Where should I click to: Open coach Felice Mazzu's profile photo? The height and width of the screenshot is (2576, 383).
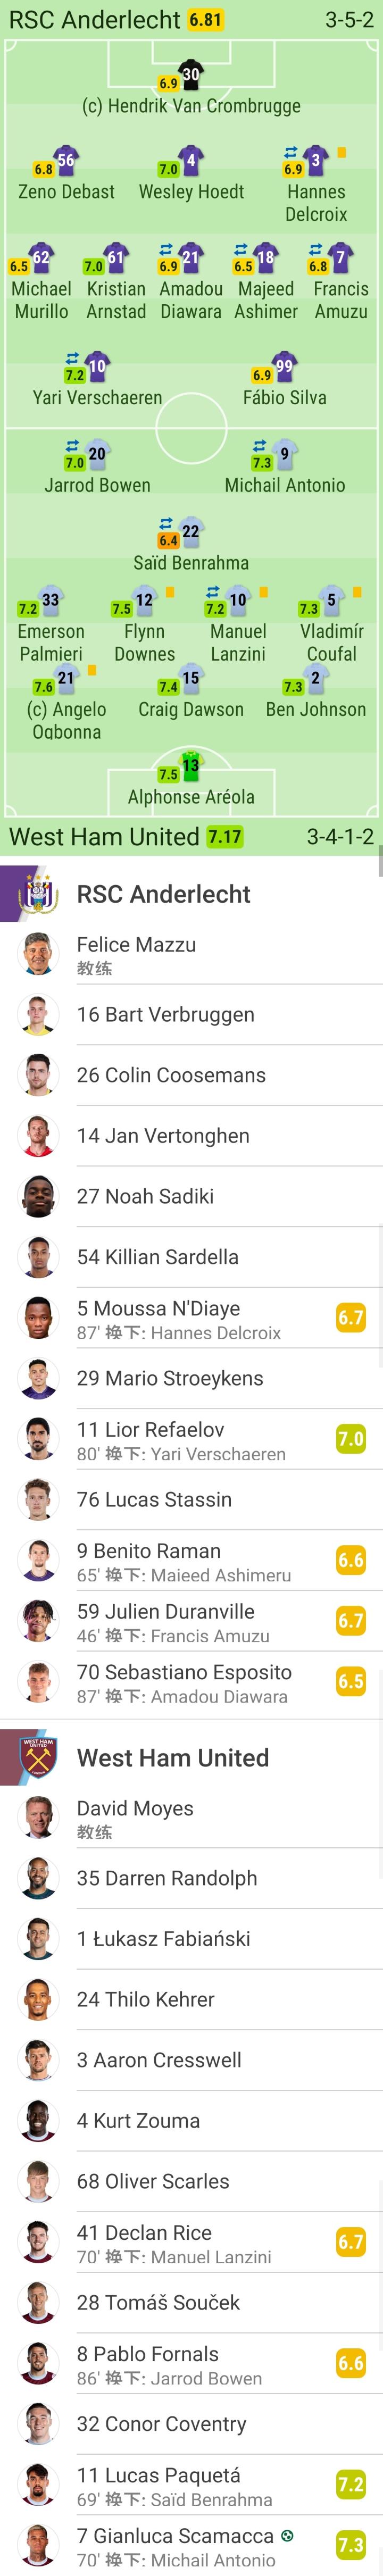pyautogui.click(x=39, y=954)
